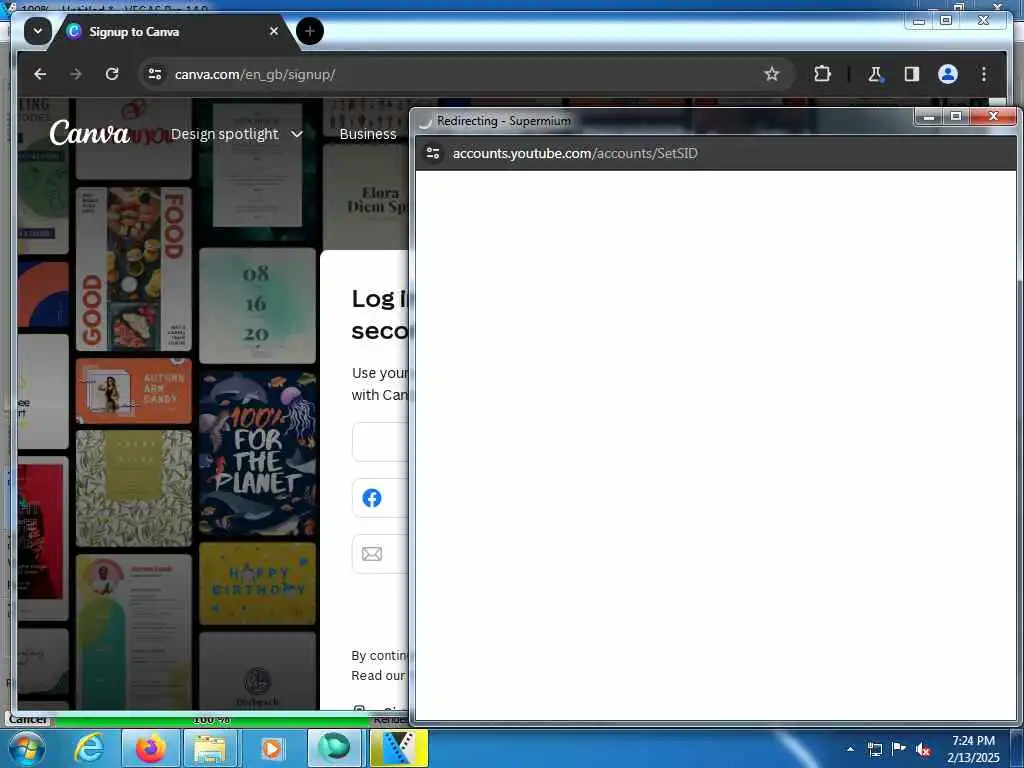Image resolution: width=1024 pixels, height=768 pixels.
Task: Open the Windows Start menu
Action: pyautogui.click(x=26, y=748)
